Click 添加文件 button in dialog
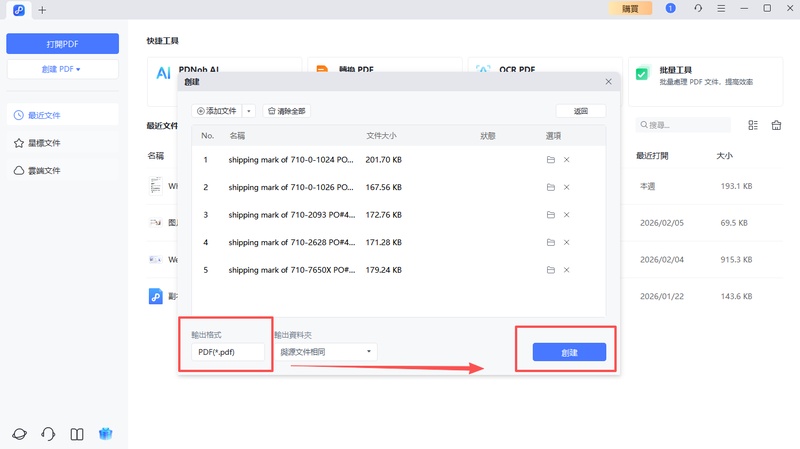 tap(217, 111)
